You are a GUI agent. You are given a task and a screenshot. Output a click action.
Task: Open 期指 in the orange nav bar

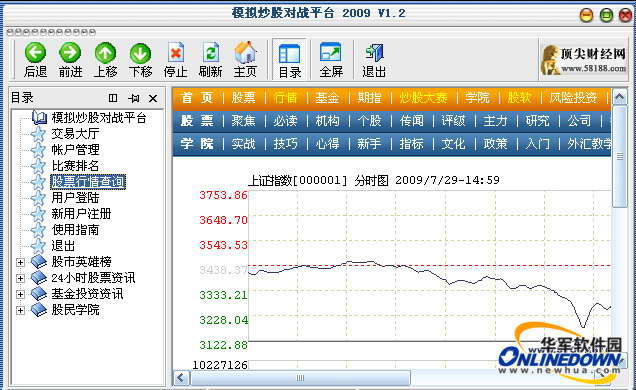coord(369,98)
